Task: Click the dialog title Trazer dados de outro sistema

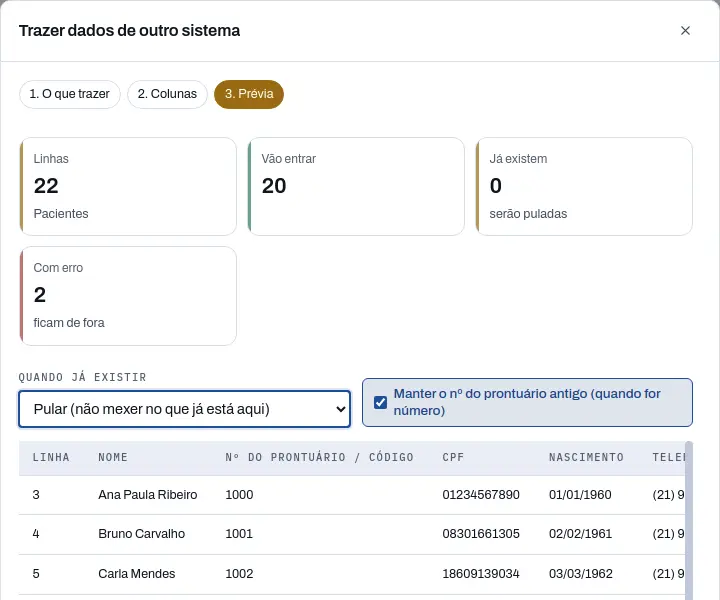Action: tap(129, 31)
